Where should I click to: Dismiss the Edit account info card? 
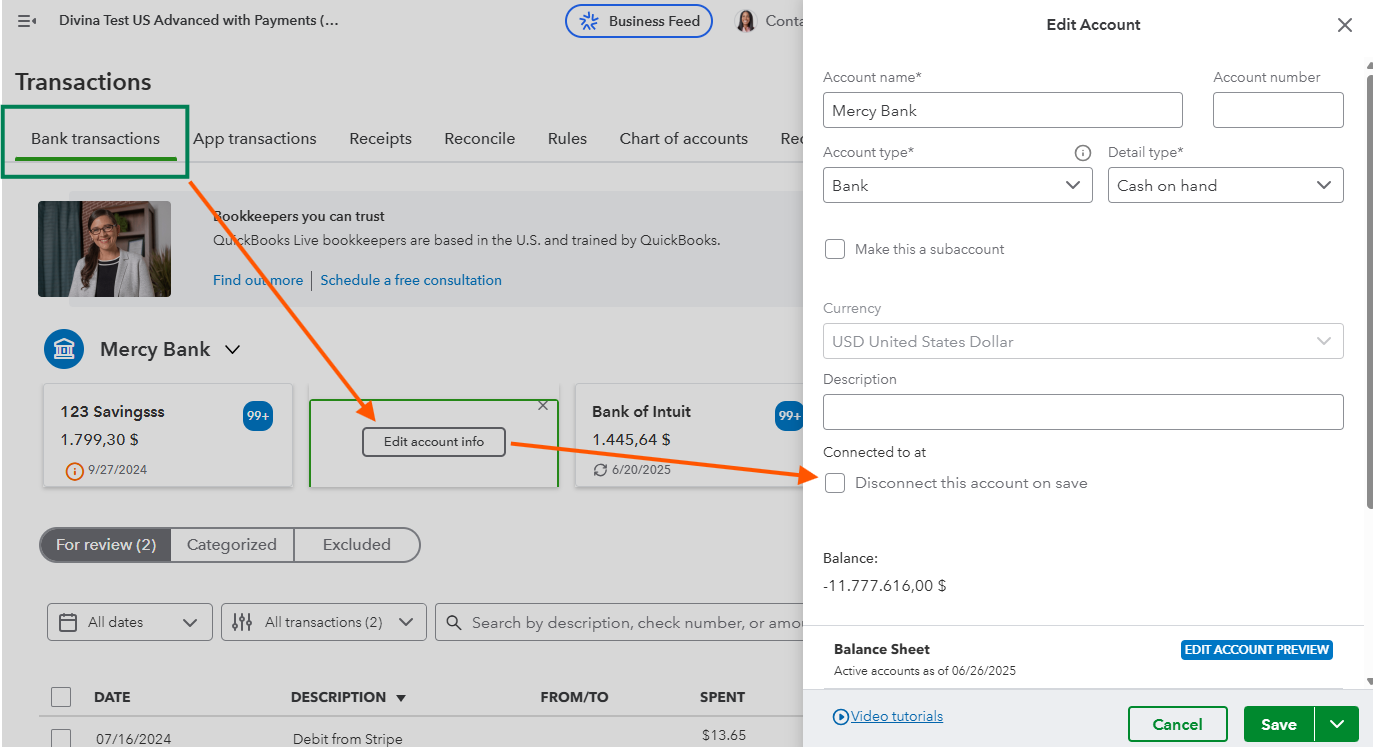pos(543,405)
